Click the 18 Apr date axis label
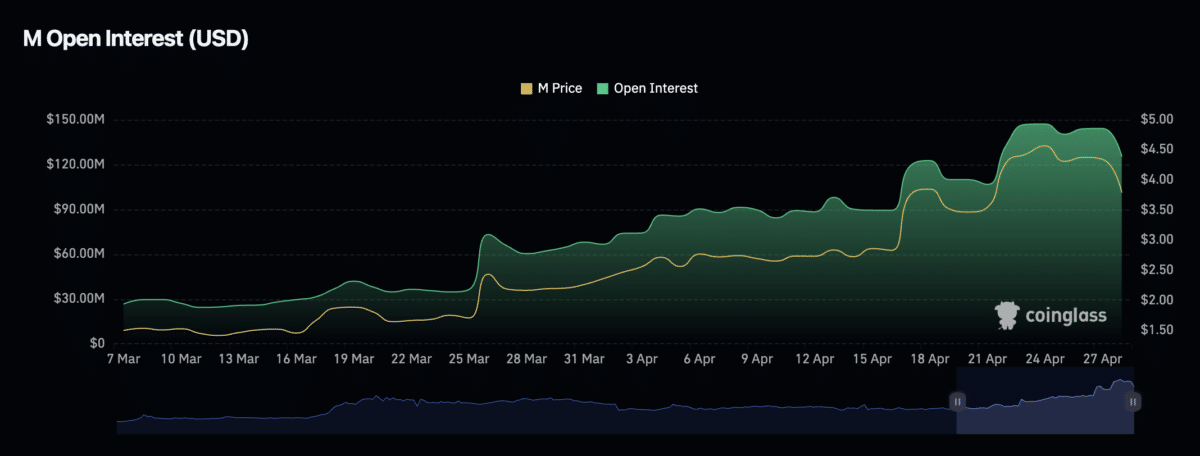This screenshot has width=1200, height=456. tap(930, 358)
